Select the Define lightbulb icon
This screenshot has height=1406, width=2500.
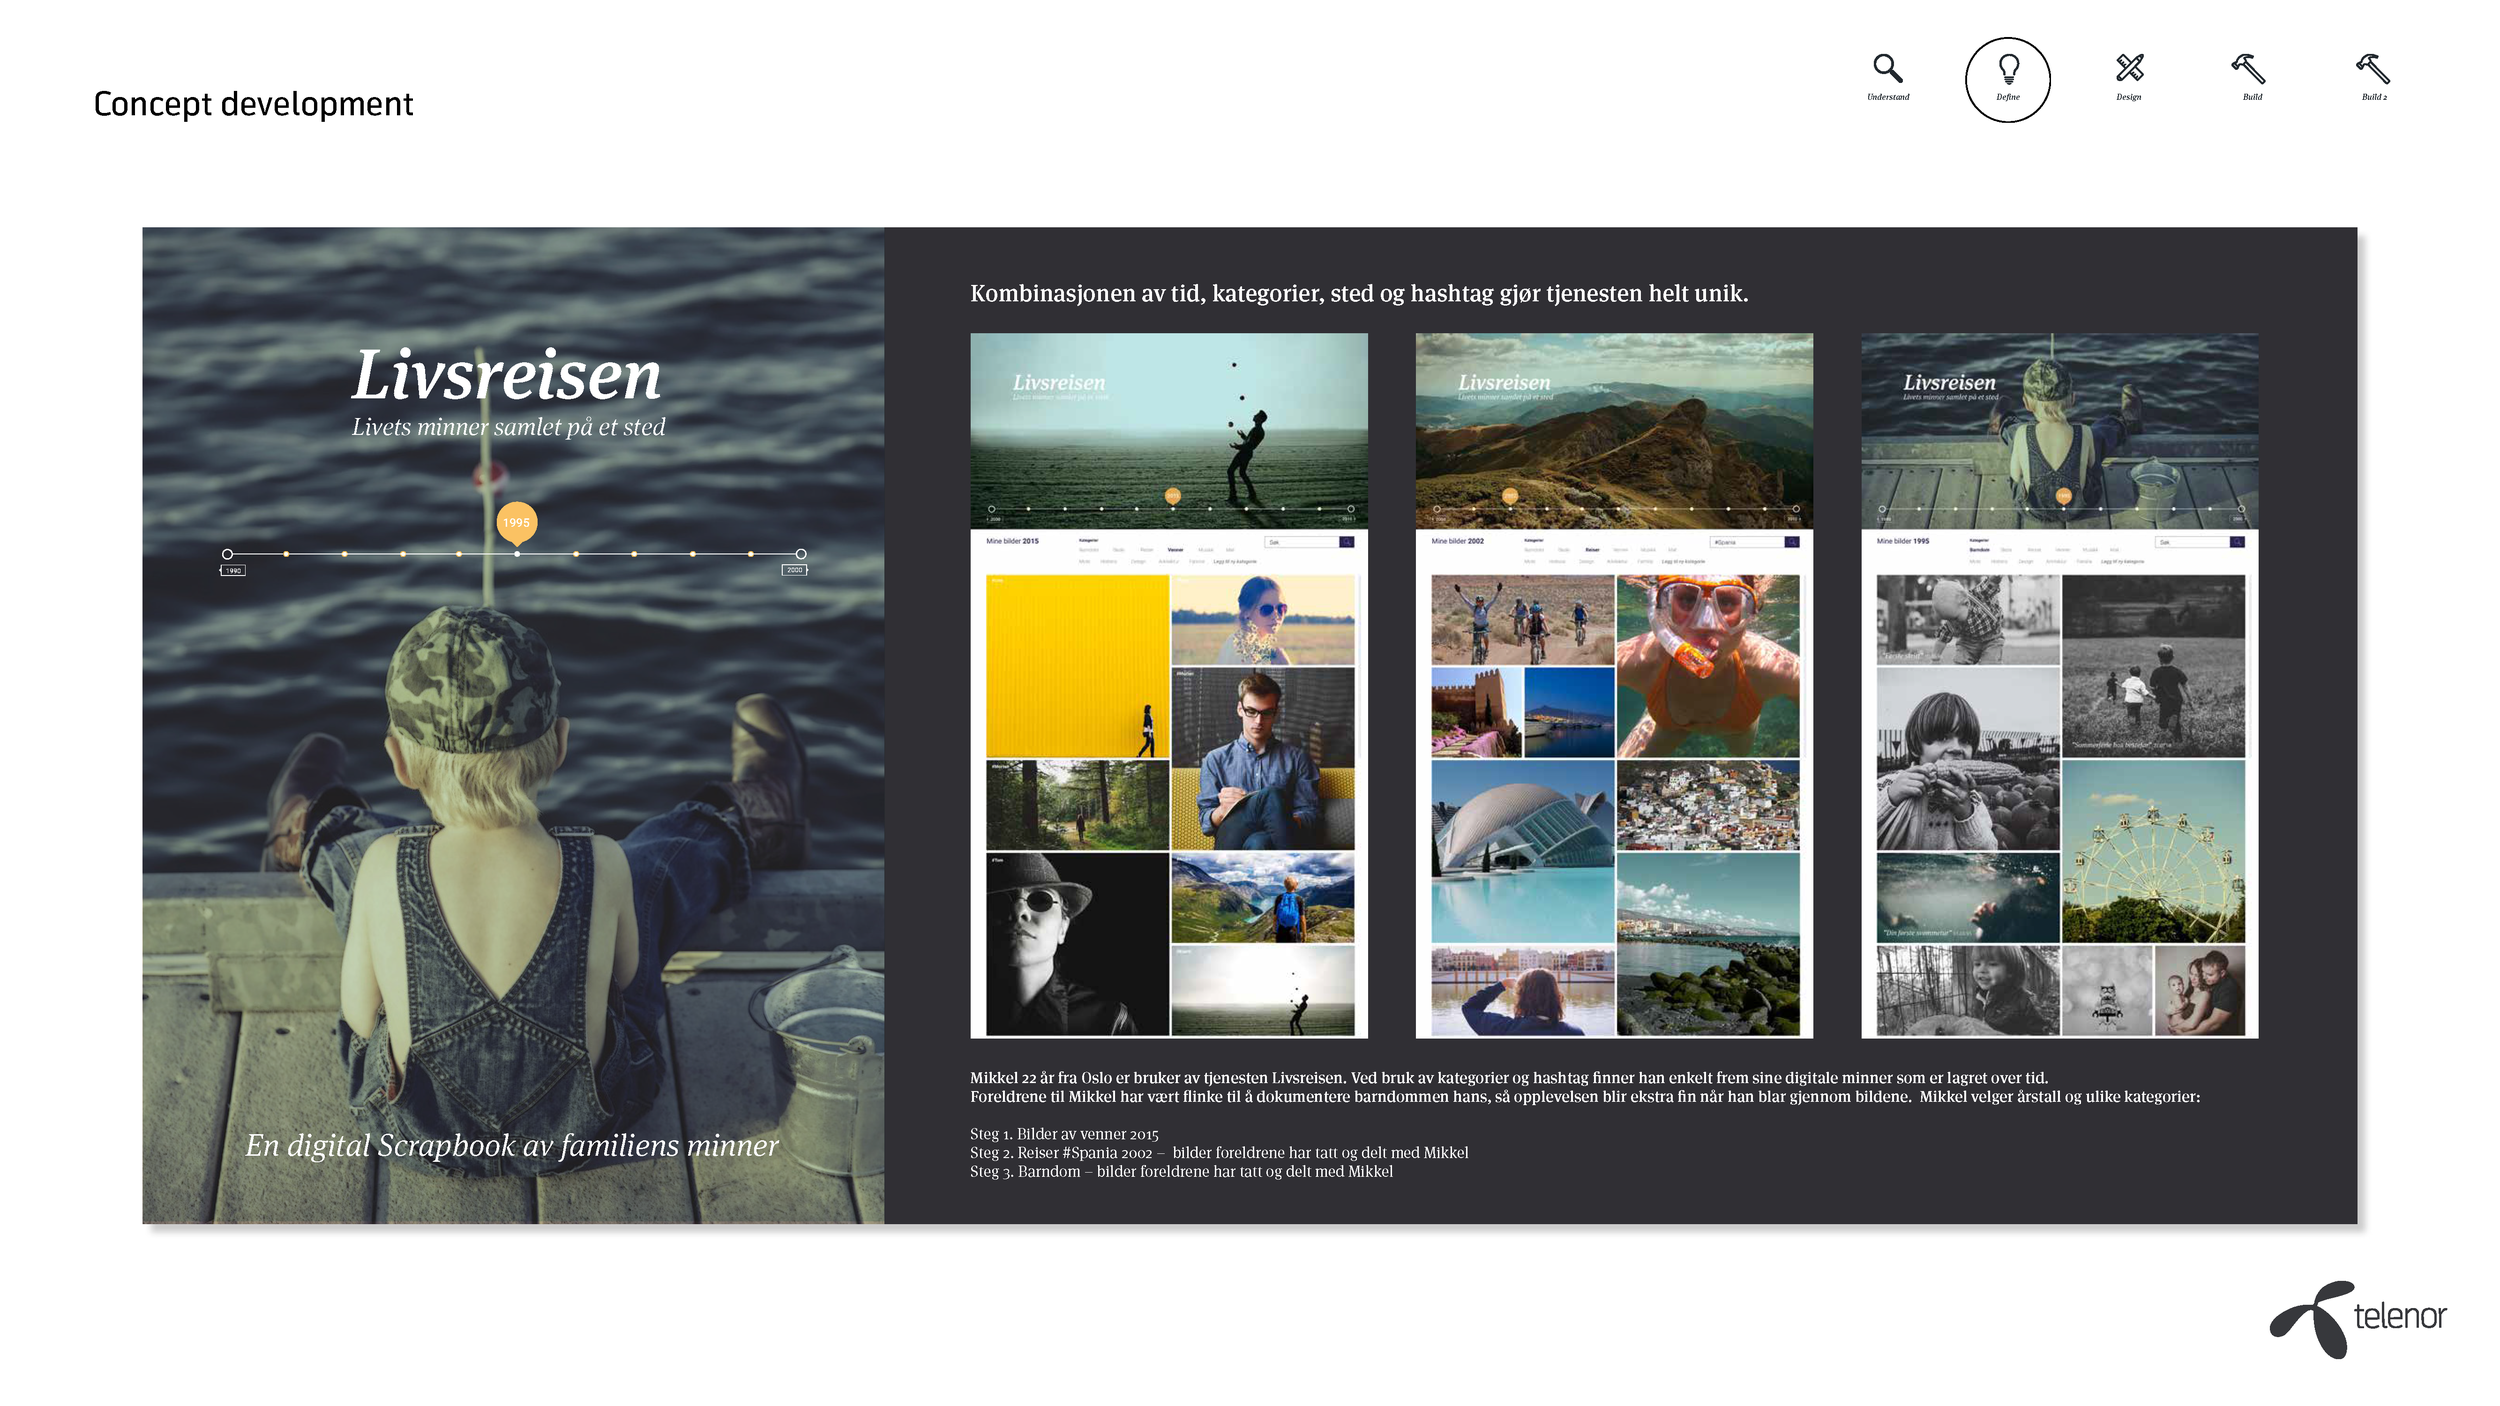click(x=2008, y=70)
